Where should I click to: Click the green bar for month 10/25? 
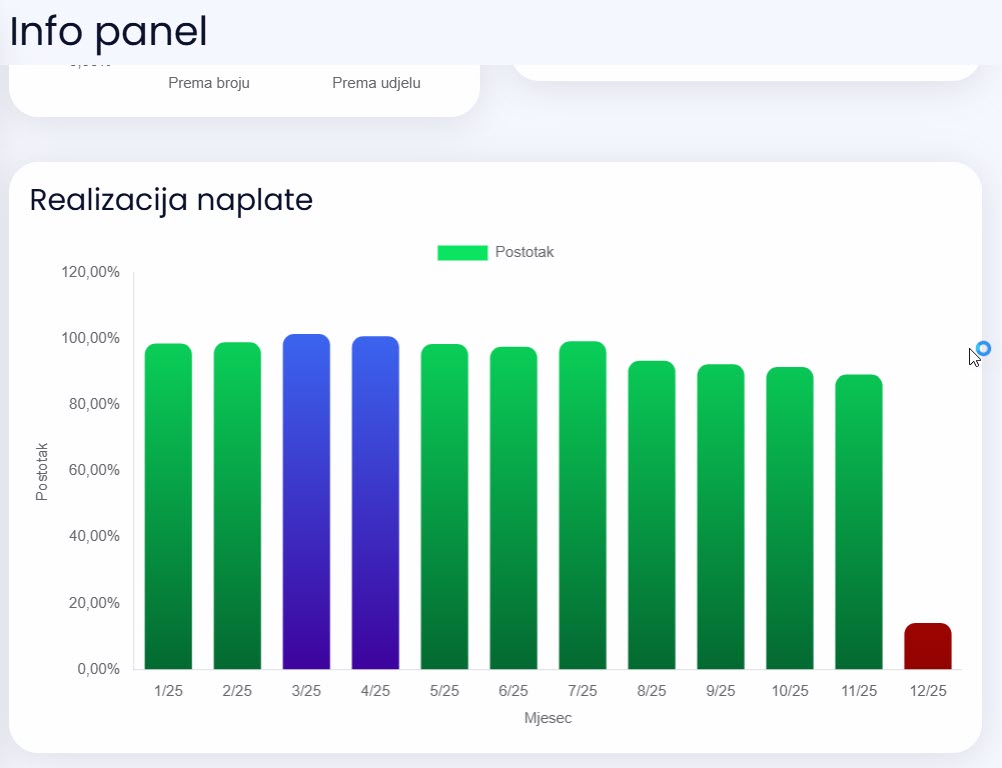pos(789,518)
